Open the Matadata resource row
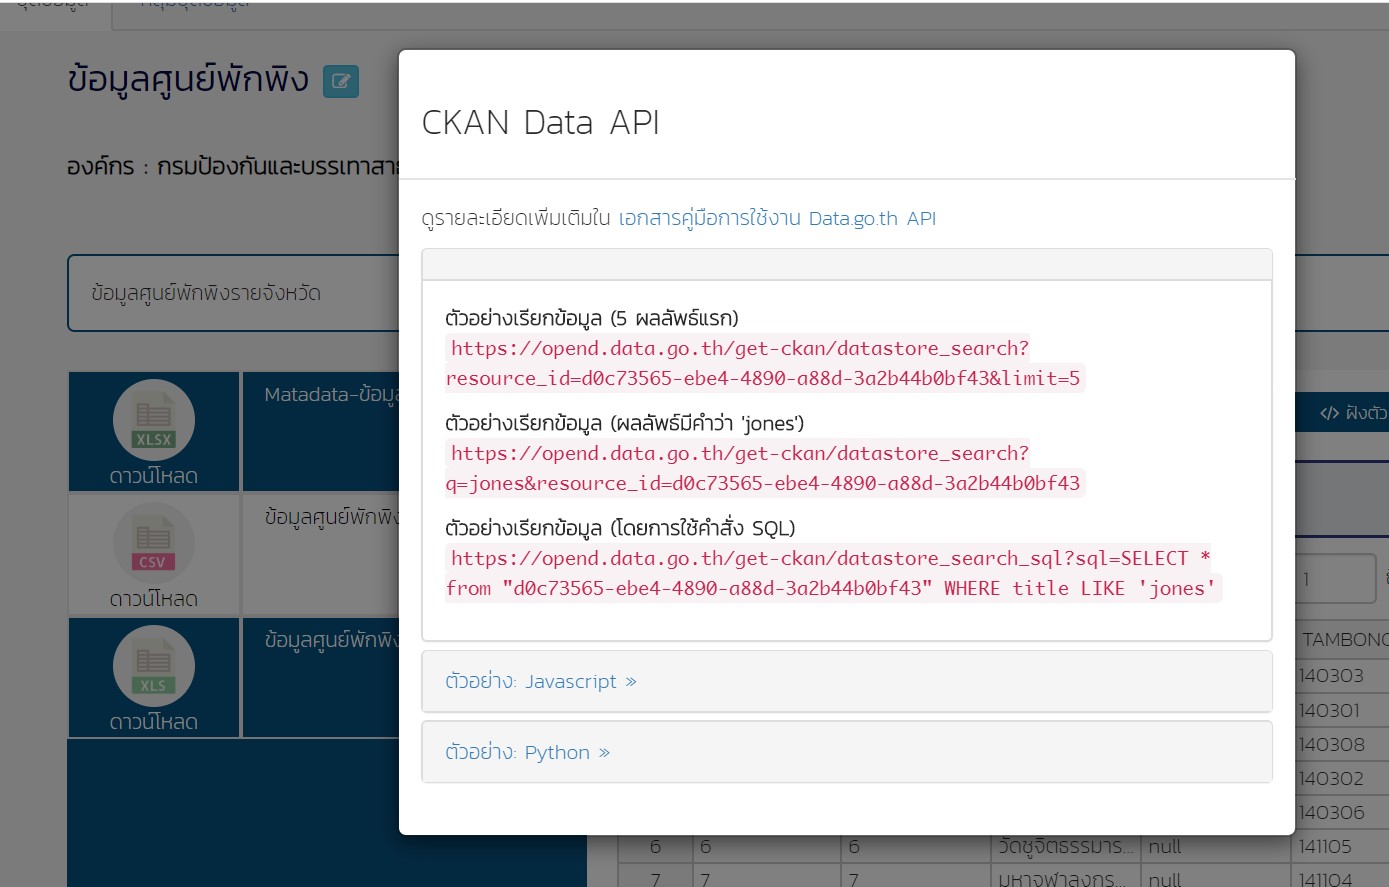This screenshot has height=887, width=1389. 320,431
